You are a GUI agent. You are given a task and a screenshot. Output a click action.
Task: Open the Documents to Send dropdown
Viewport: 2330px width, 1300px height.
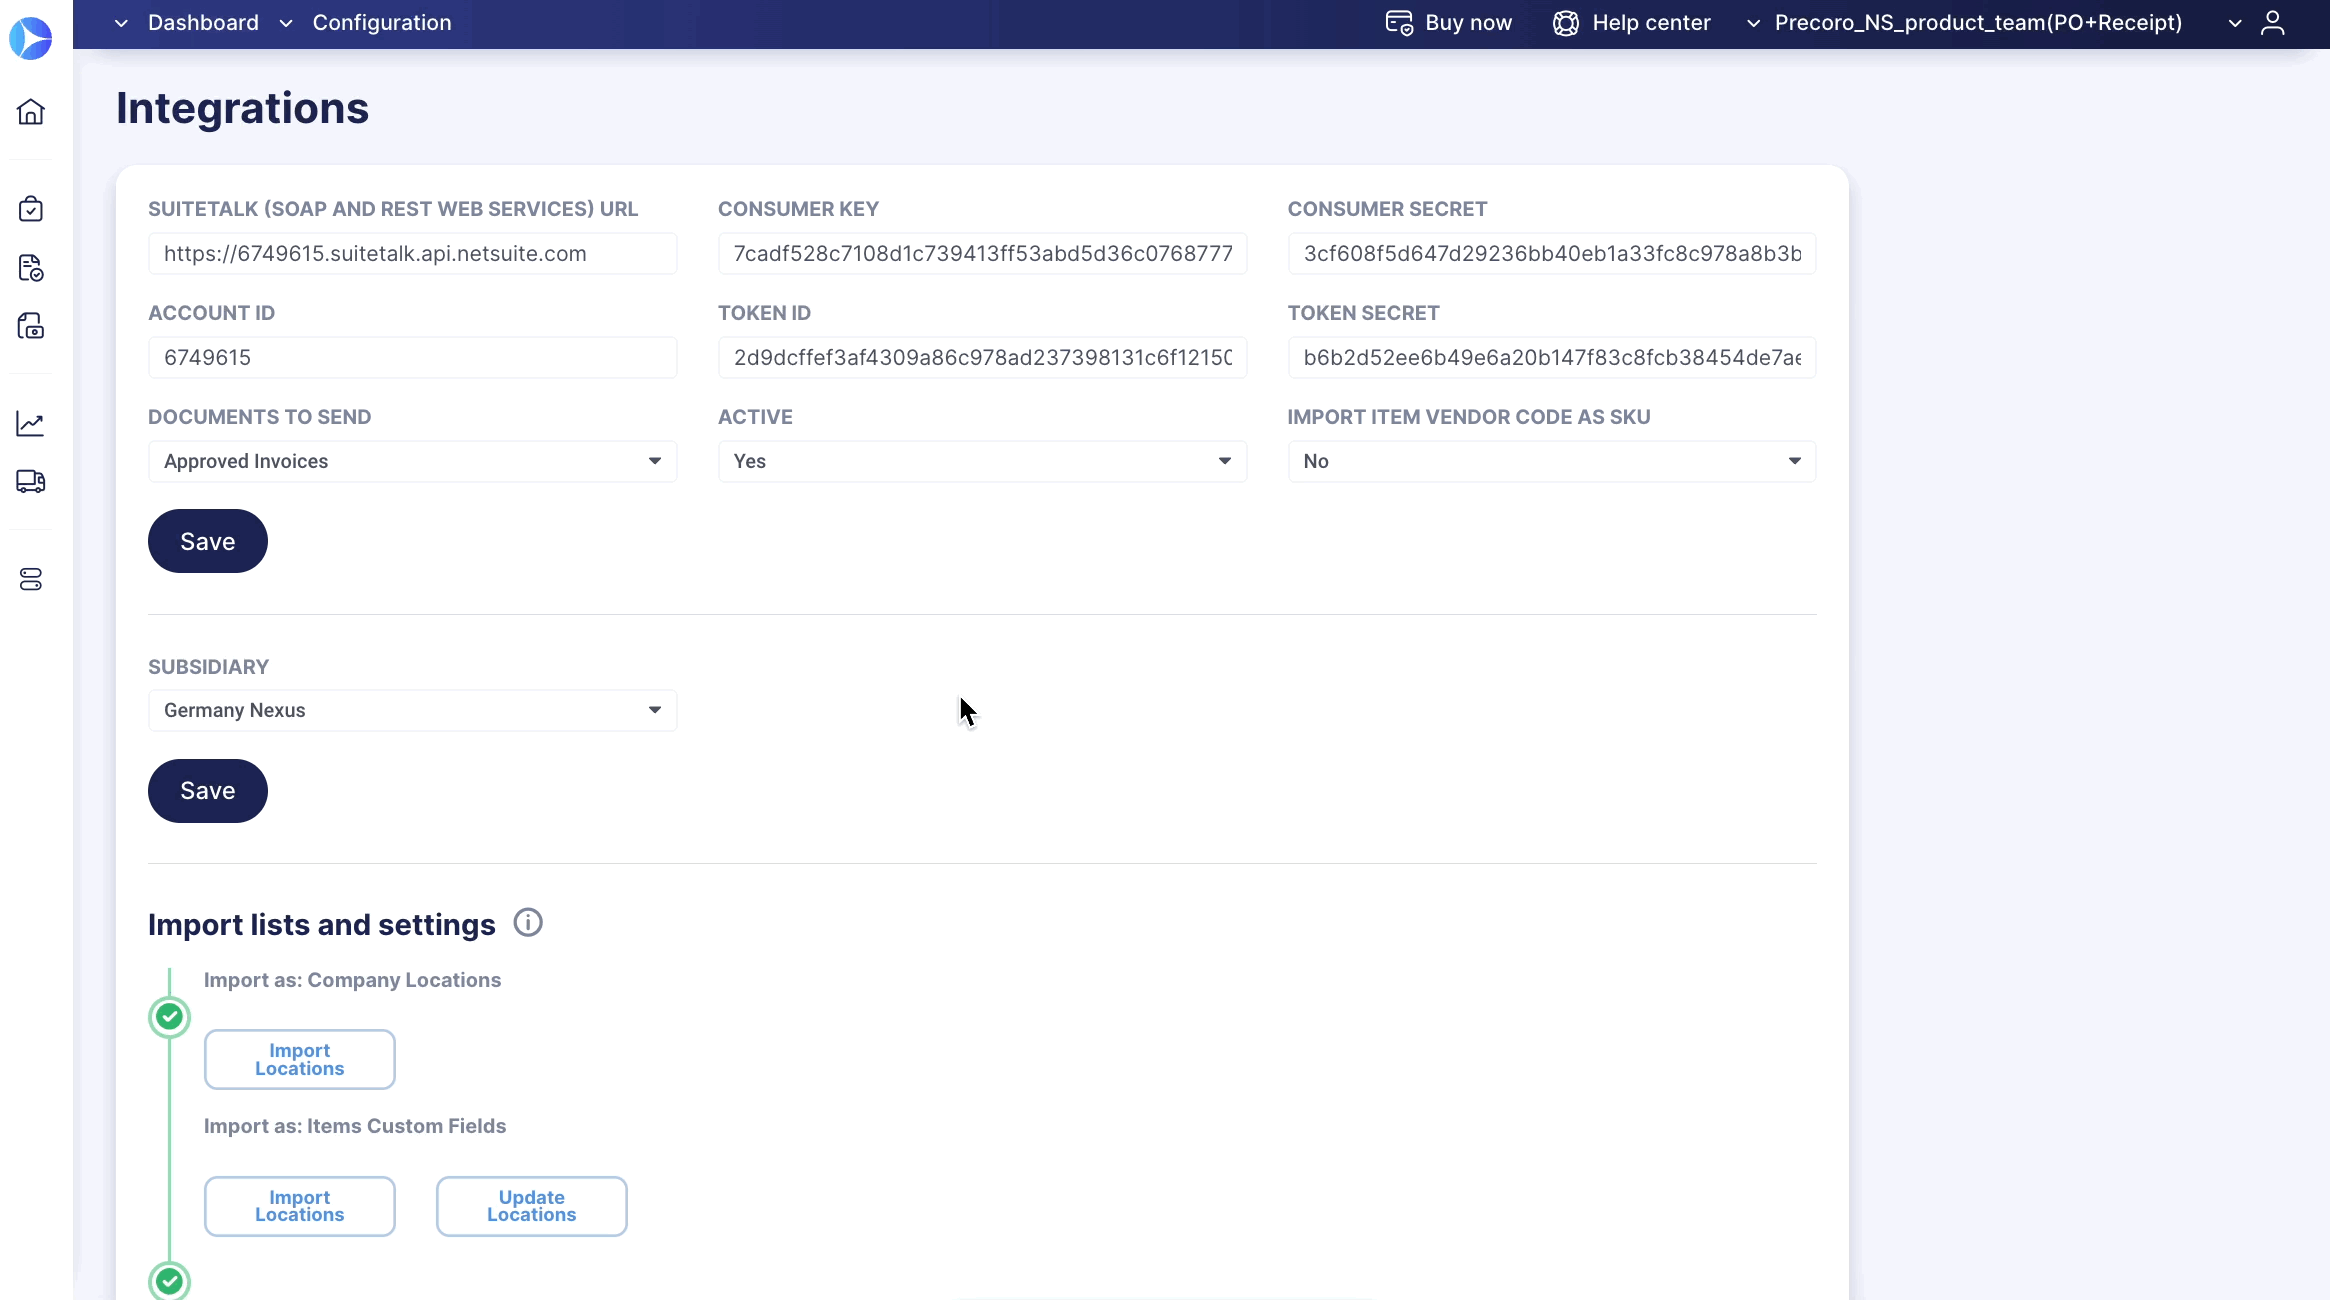tap(413, 461)
